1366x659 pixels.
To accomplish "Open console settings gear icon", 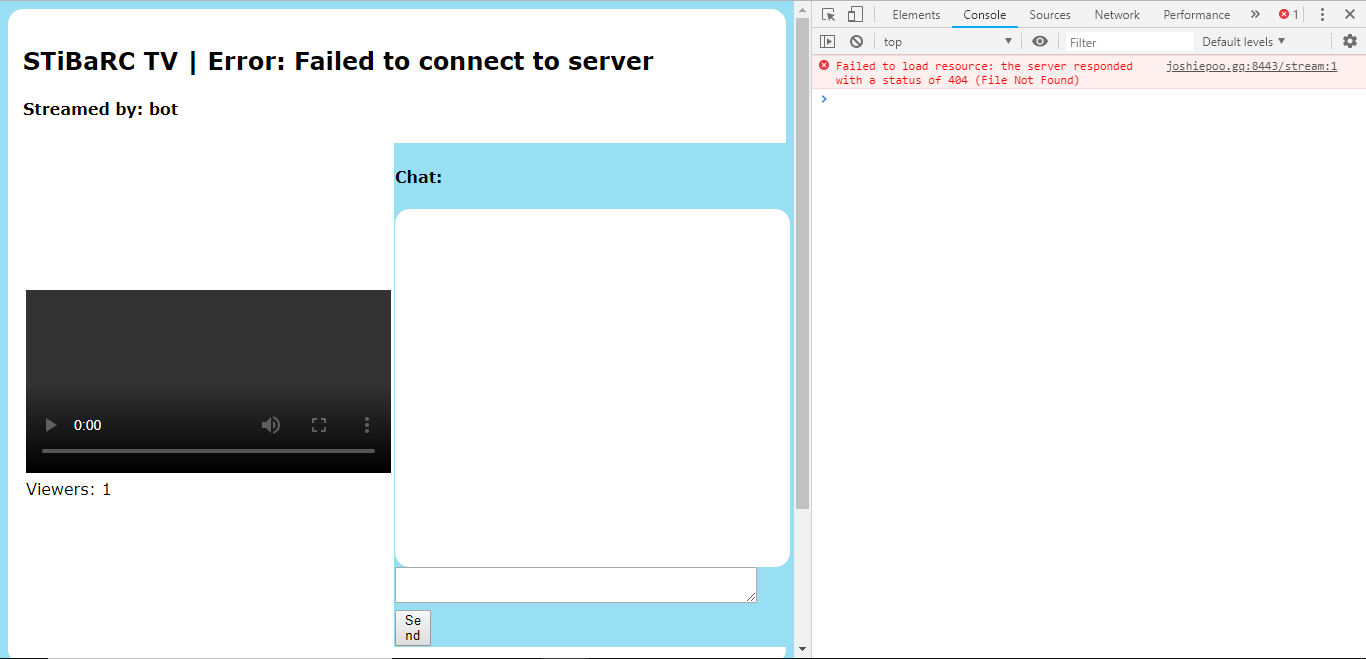I will click(x=1349, y=42).
